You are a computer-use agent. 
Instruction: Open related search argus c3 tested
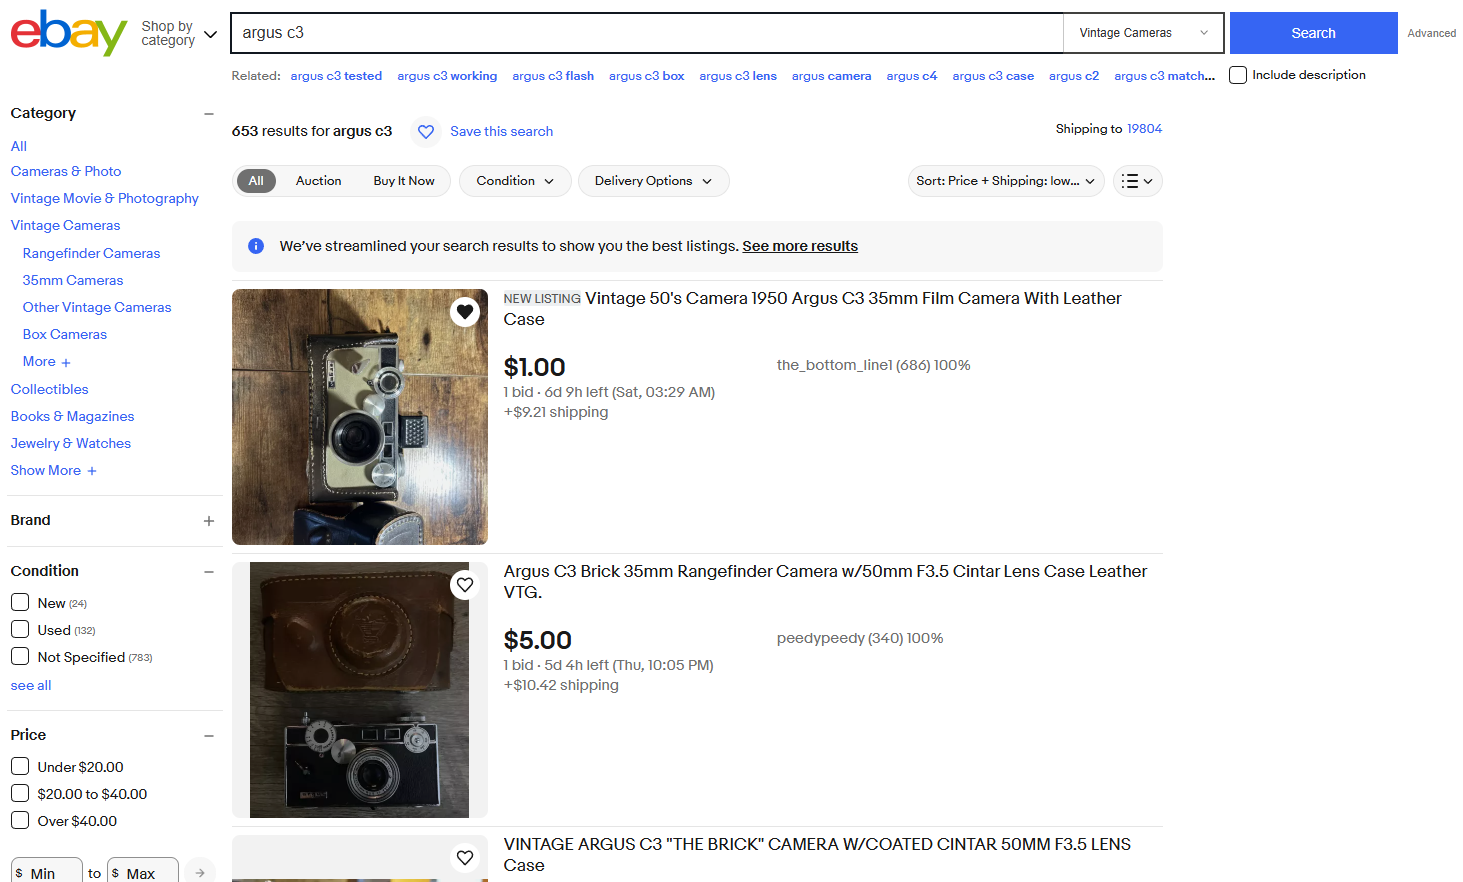(x=336, y=76)
